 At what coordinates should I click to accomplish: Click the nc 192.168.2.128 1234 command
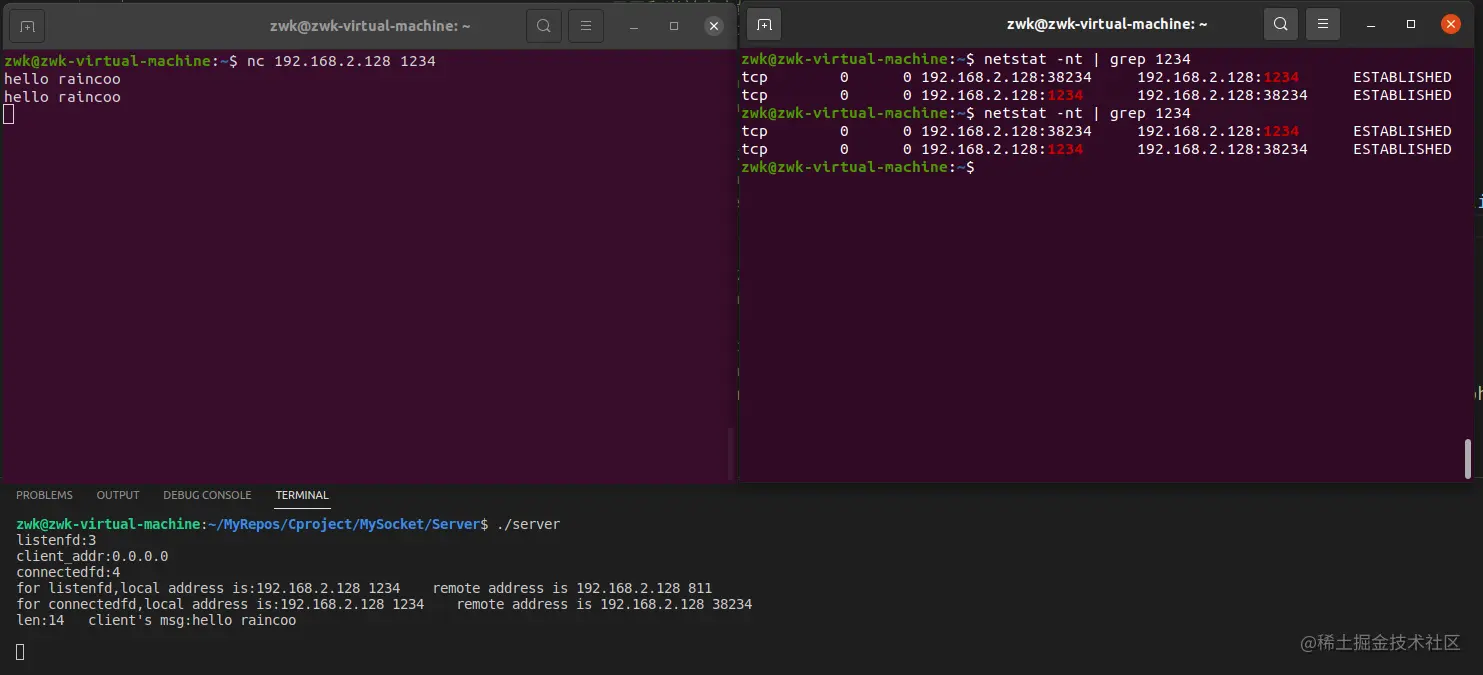pos(341,61)
